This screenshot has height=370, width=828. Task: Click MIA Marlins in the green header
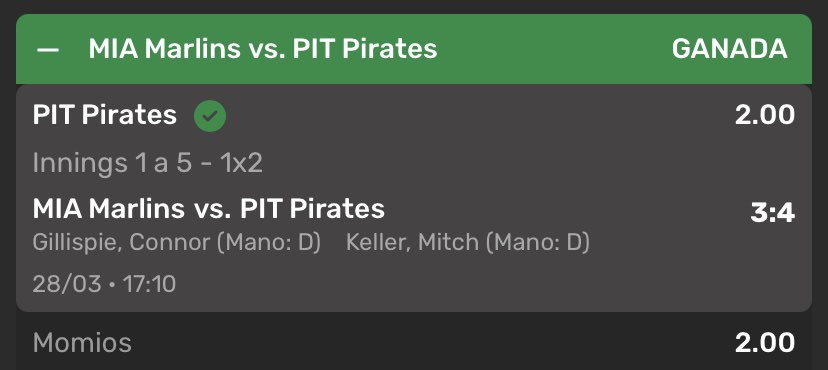click(164, 49)
